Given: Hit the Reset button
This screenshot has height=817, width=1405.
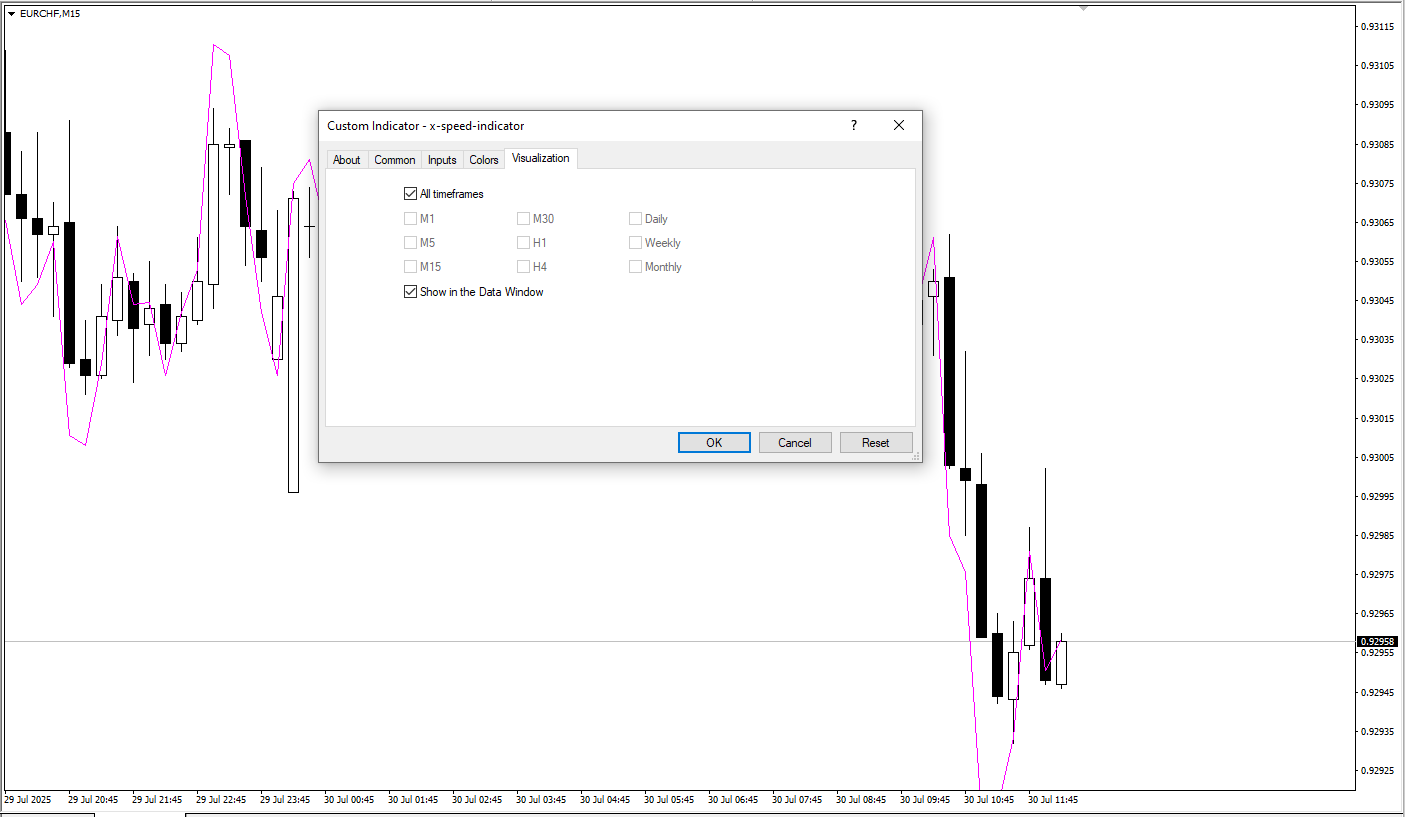Looking at the screenshot, I should (x=875, y=443).
